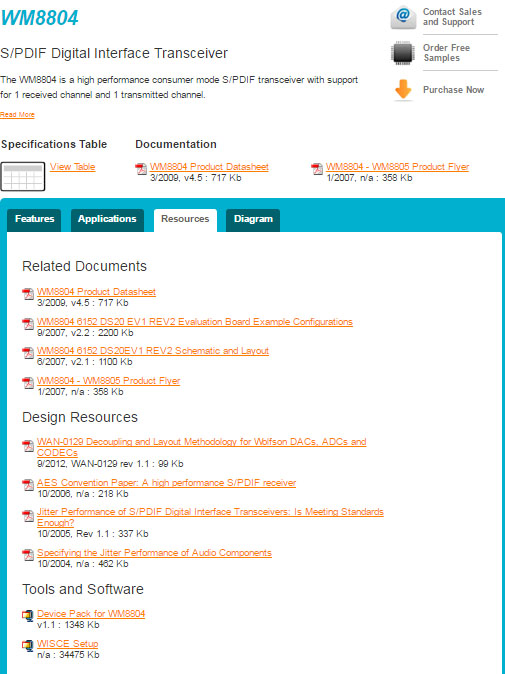Switch to the Applications tab
Screen dimensions: 505x674
(107, 220)
